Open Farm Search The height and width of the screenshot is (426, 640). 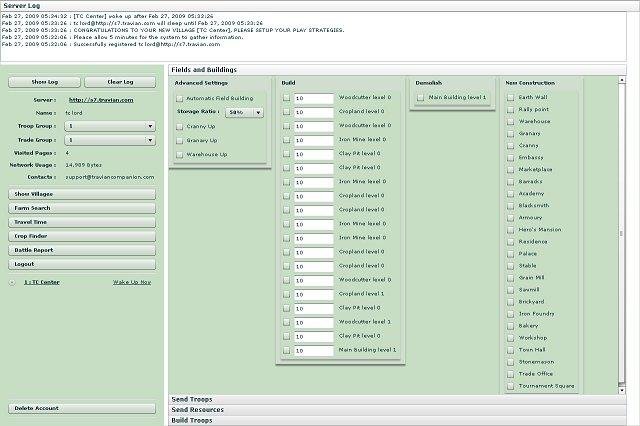(x=82, y=208)
